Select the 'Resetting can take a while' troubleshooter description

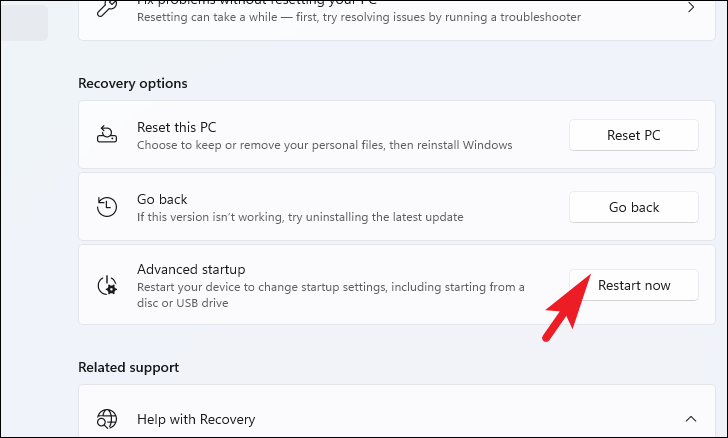(358, 17)
